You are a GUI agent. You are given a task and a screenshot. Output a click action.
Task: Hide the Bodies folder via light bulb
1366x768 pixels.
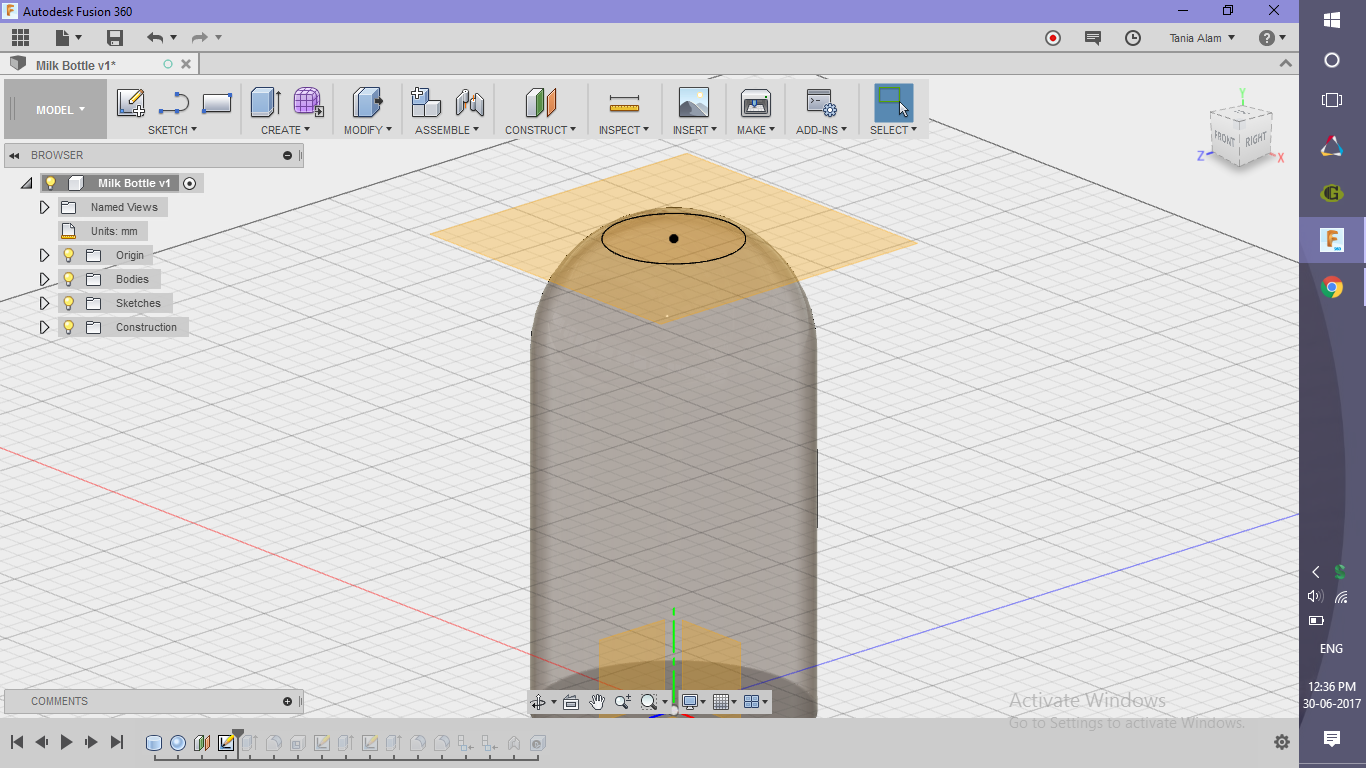point(69,279)
